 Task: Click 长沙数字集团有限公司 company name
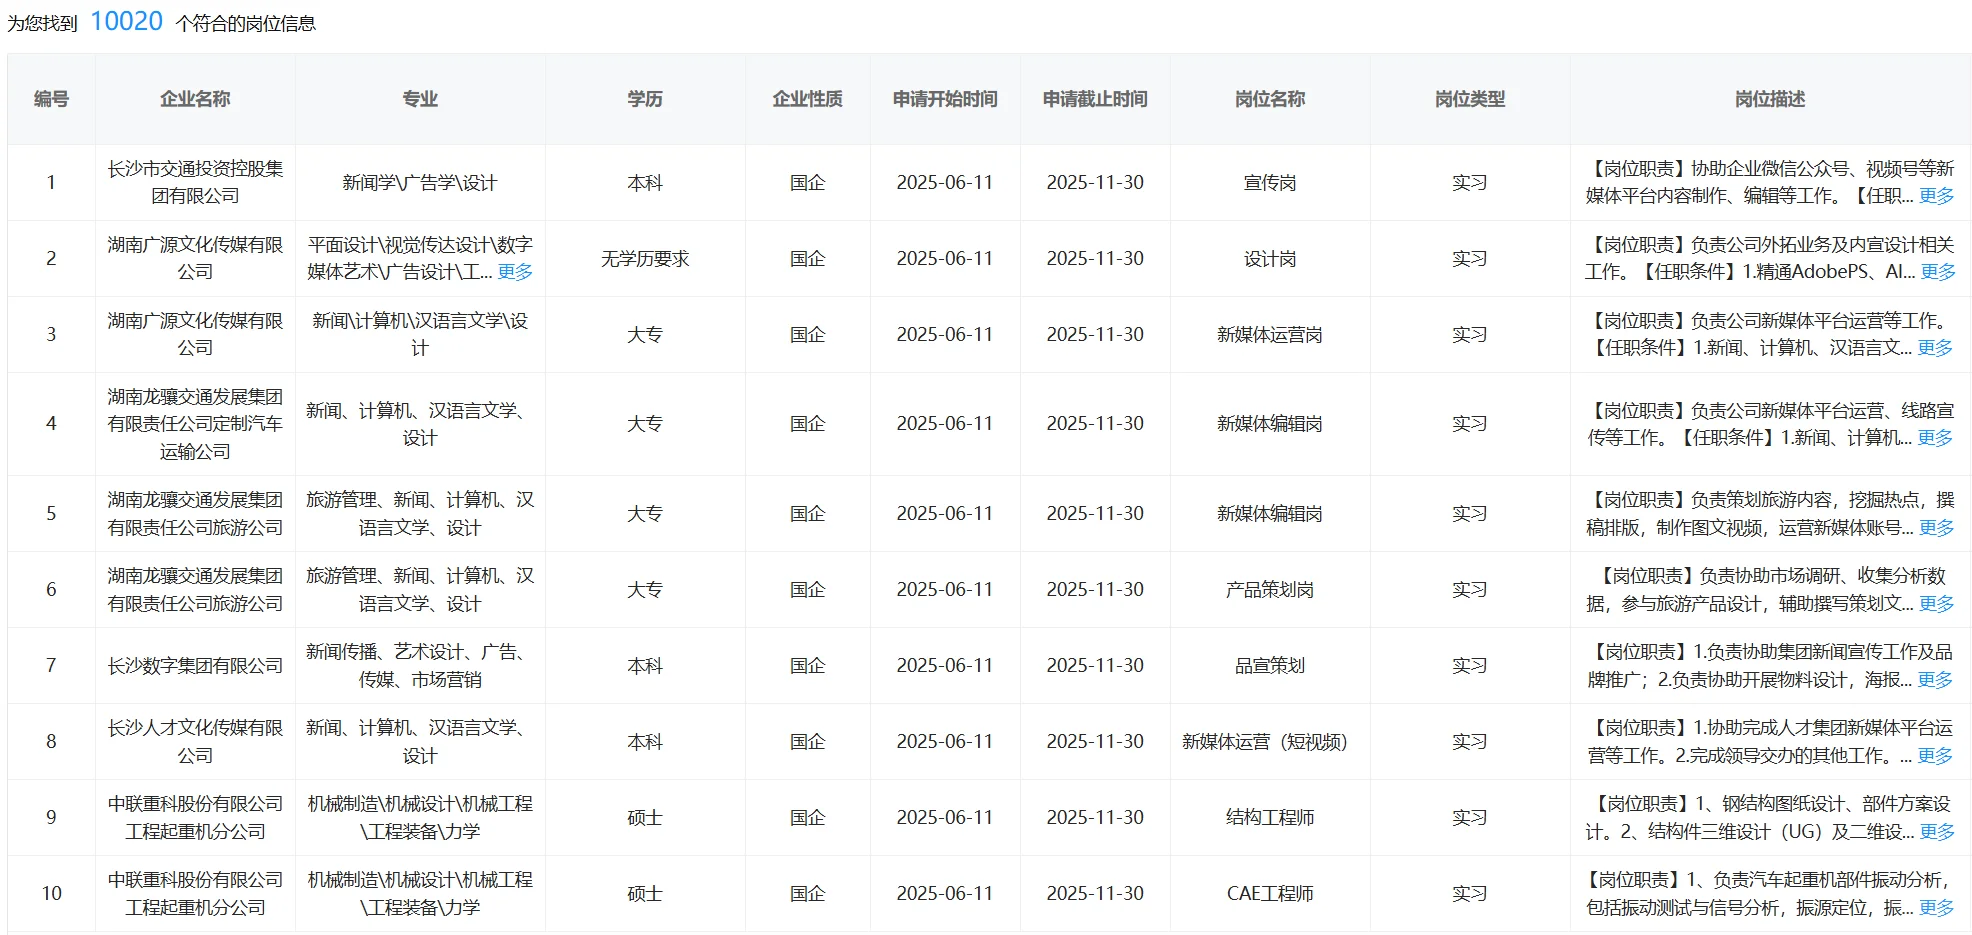195,665
